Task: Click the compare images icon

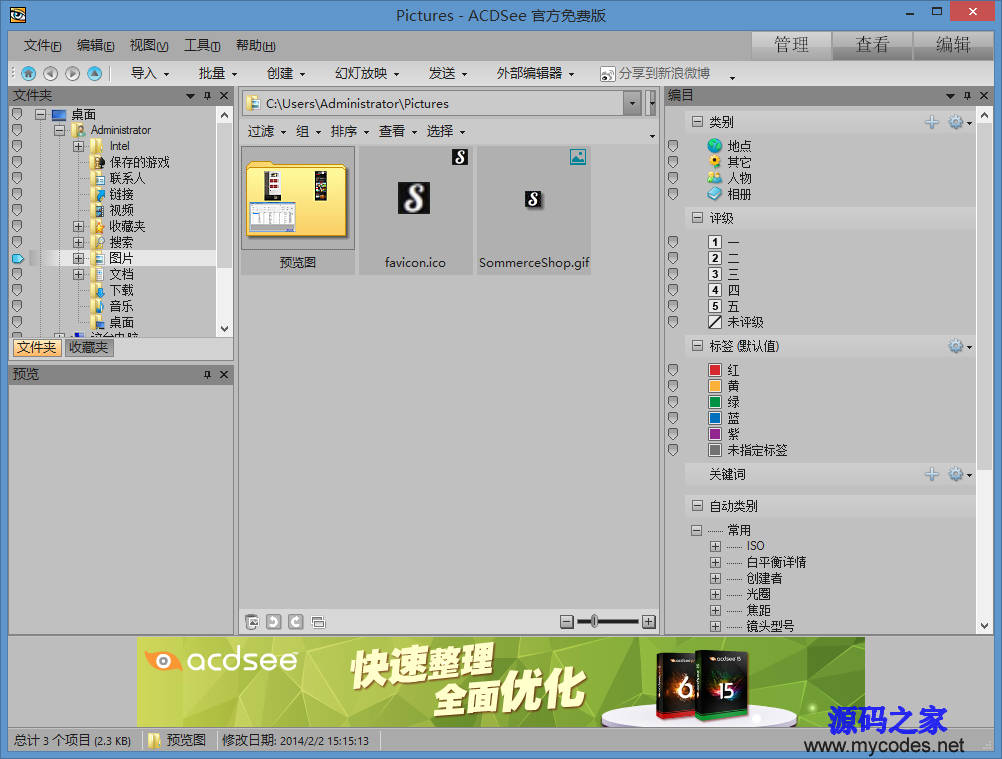Action: click(318, 622)
